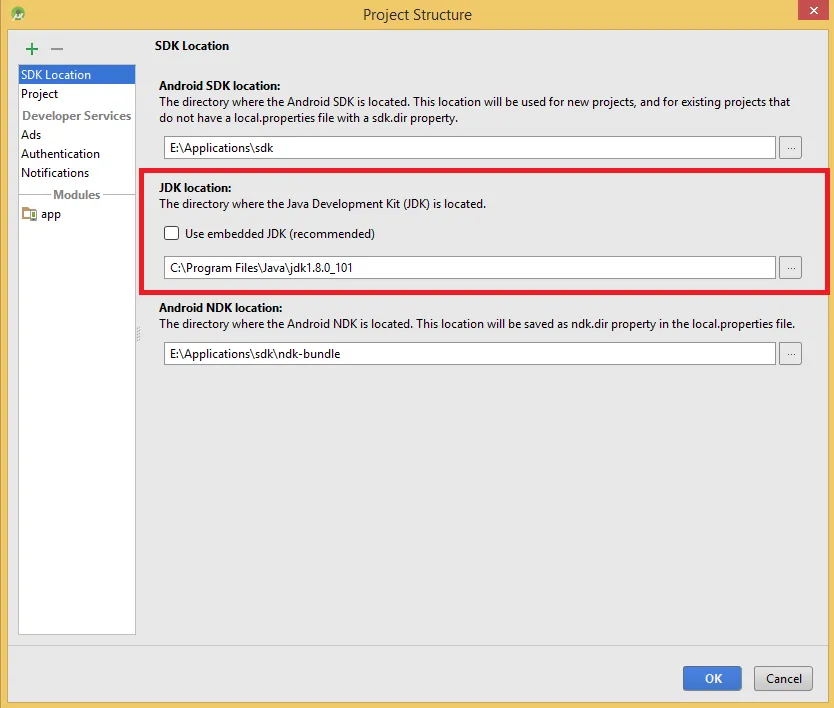Select SDK Location in sidebar
The width and height of the screenshot is (834, 708).
click(77, 74)
